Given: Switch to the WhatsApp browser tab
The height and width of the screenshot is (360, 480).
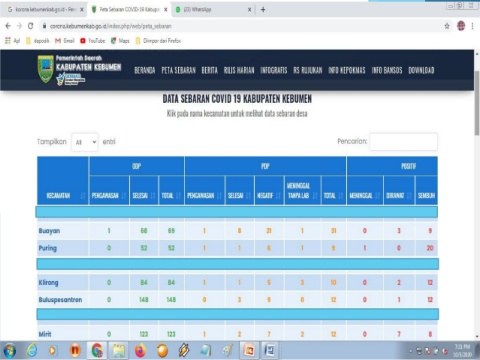Looking at the screenshot, I should [x=212, y=10].
